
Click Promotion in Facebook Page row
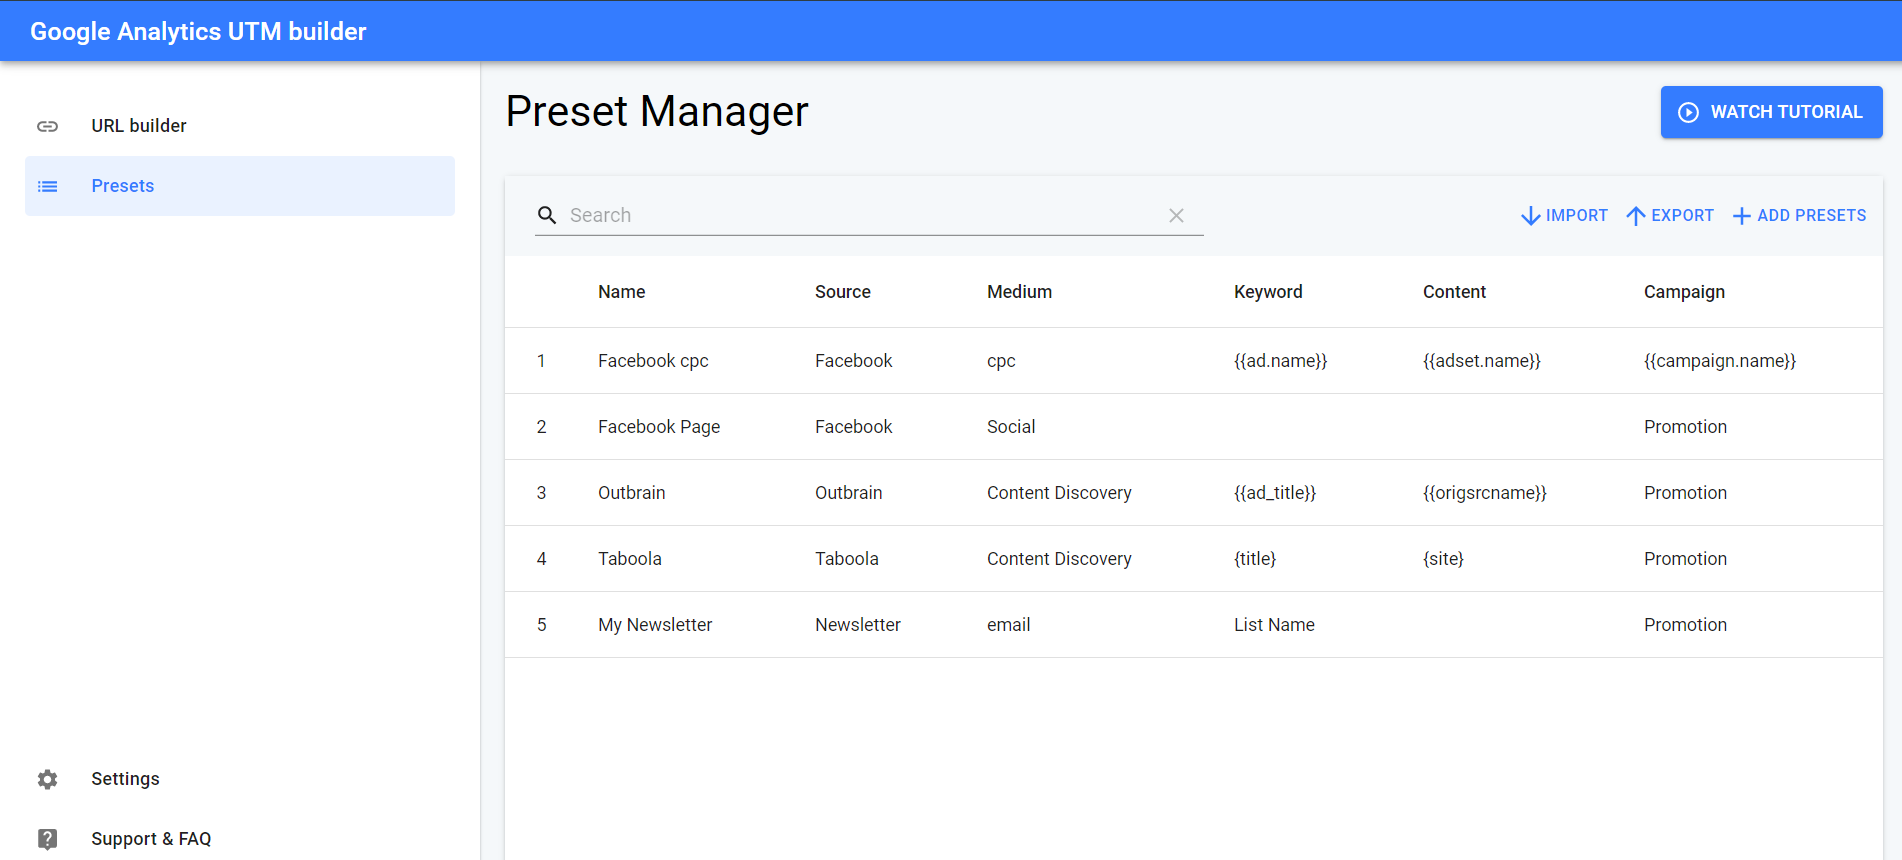(x=1685, y=427)
